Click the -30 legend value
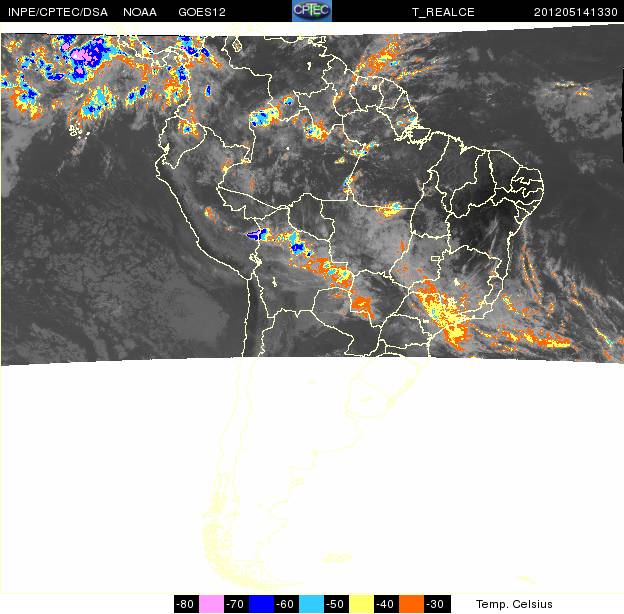Viewport: 624px width, 614px height. point(437,604)
